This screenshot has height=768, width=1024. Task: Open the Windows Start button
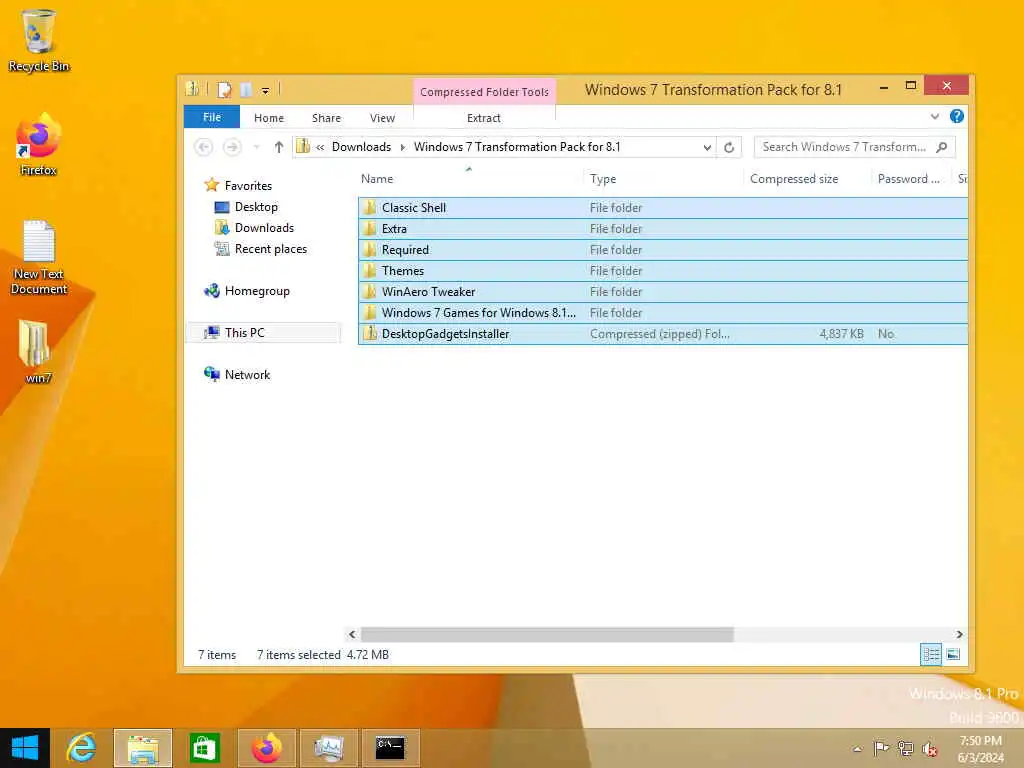point(25,748)
